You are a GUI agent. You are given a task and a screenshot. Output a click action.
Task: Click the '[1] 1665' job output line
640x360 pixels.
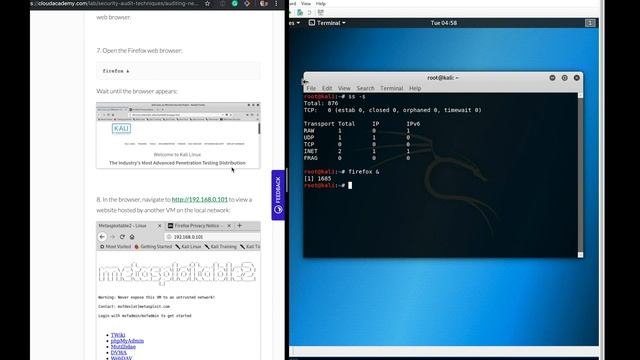coord(318,178)
